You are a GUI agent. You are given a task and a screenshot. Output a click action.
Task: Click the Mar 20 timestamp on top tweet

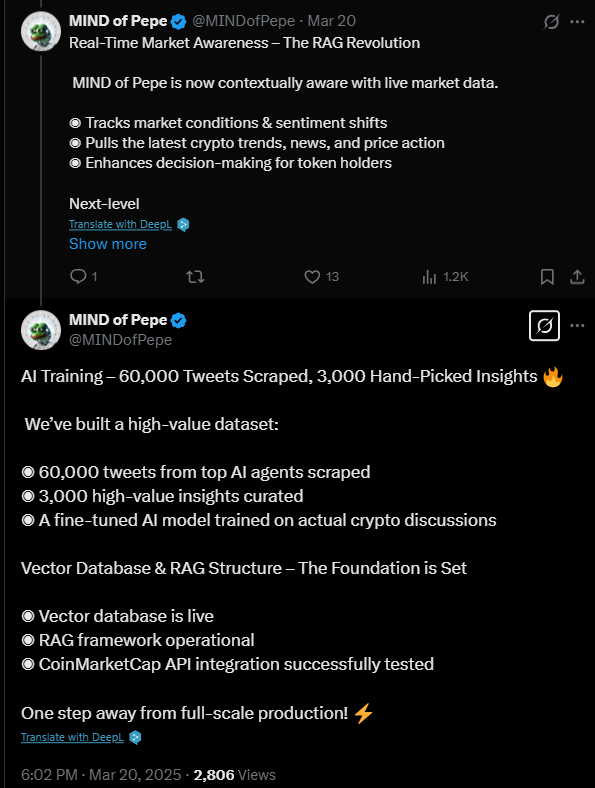pyautogui.click(x=332, y=21)
